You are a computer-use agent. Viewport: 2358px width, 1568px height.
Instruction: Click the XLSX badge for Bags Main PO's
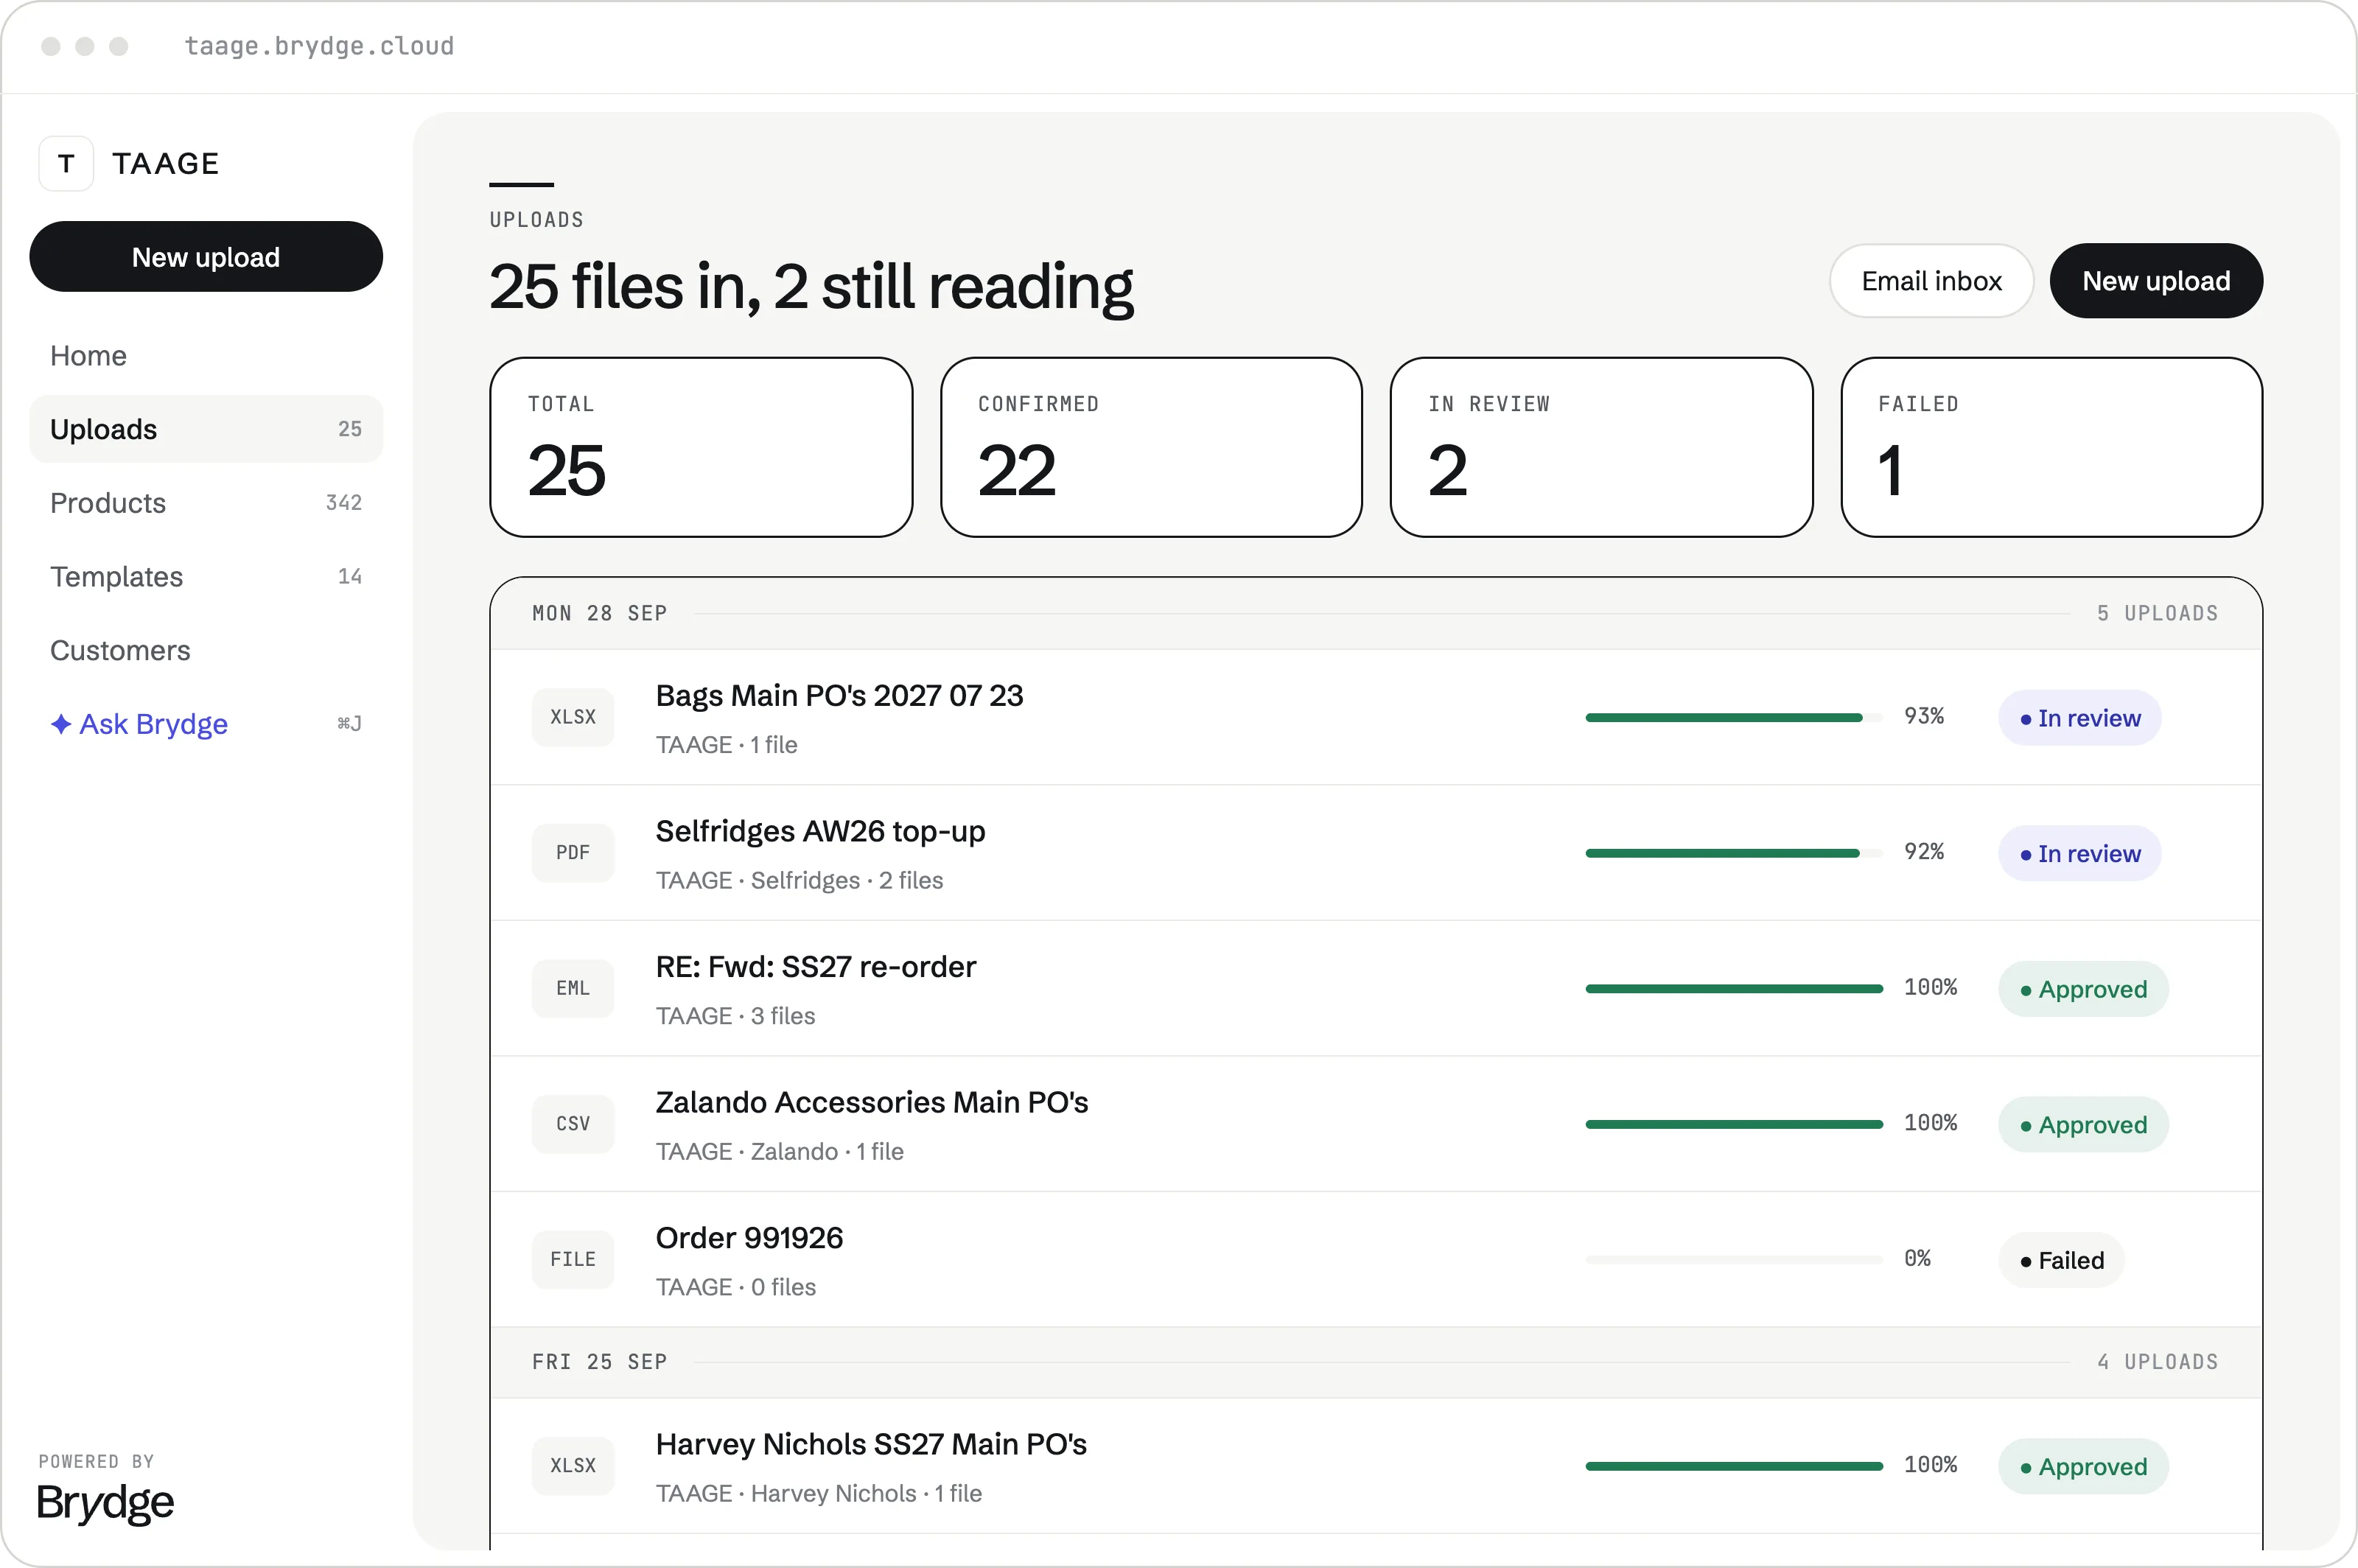[573, 717]
